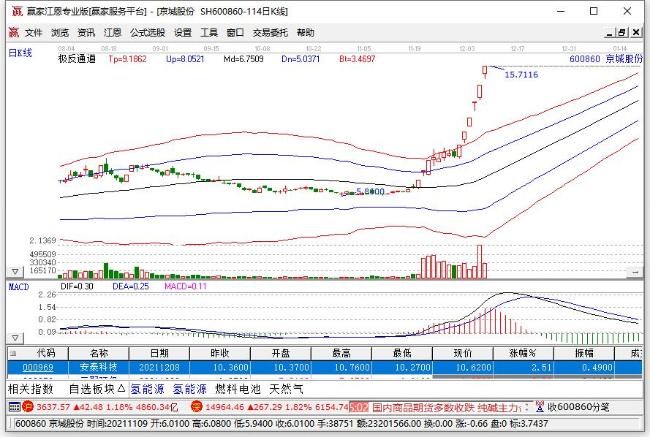This screenshot has height=437, width=650.
Task: Click the Dn=5.0371 indicator value
Action: click(x=301, y=59)
